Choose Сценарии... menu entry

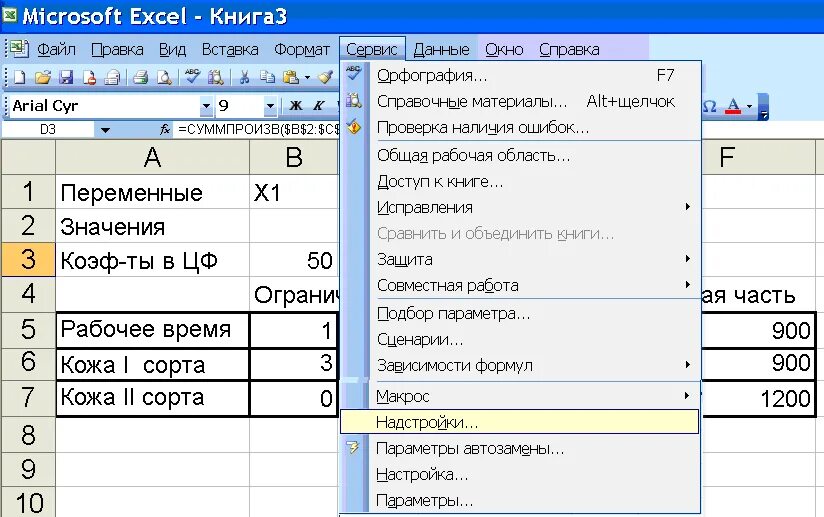click(x=520, y=340)
